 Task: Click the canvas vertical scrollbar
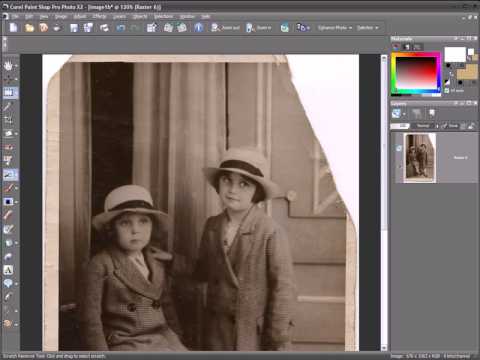[384, 203]
